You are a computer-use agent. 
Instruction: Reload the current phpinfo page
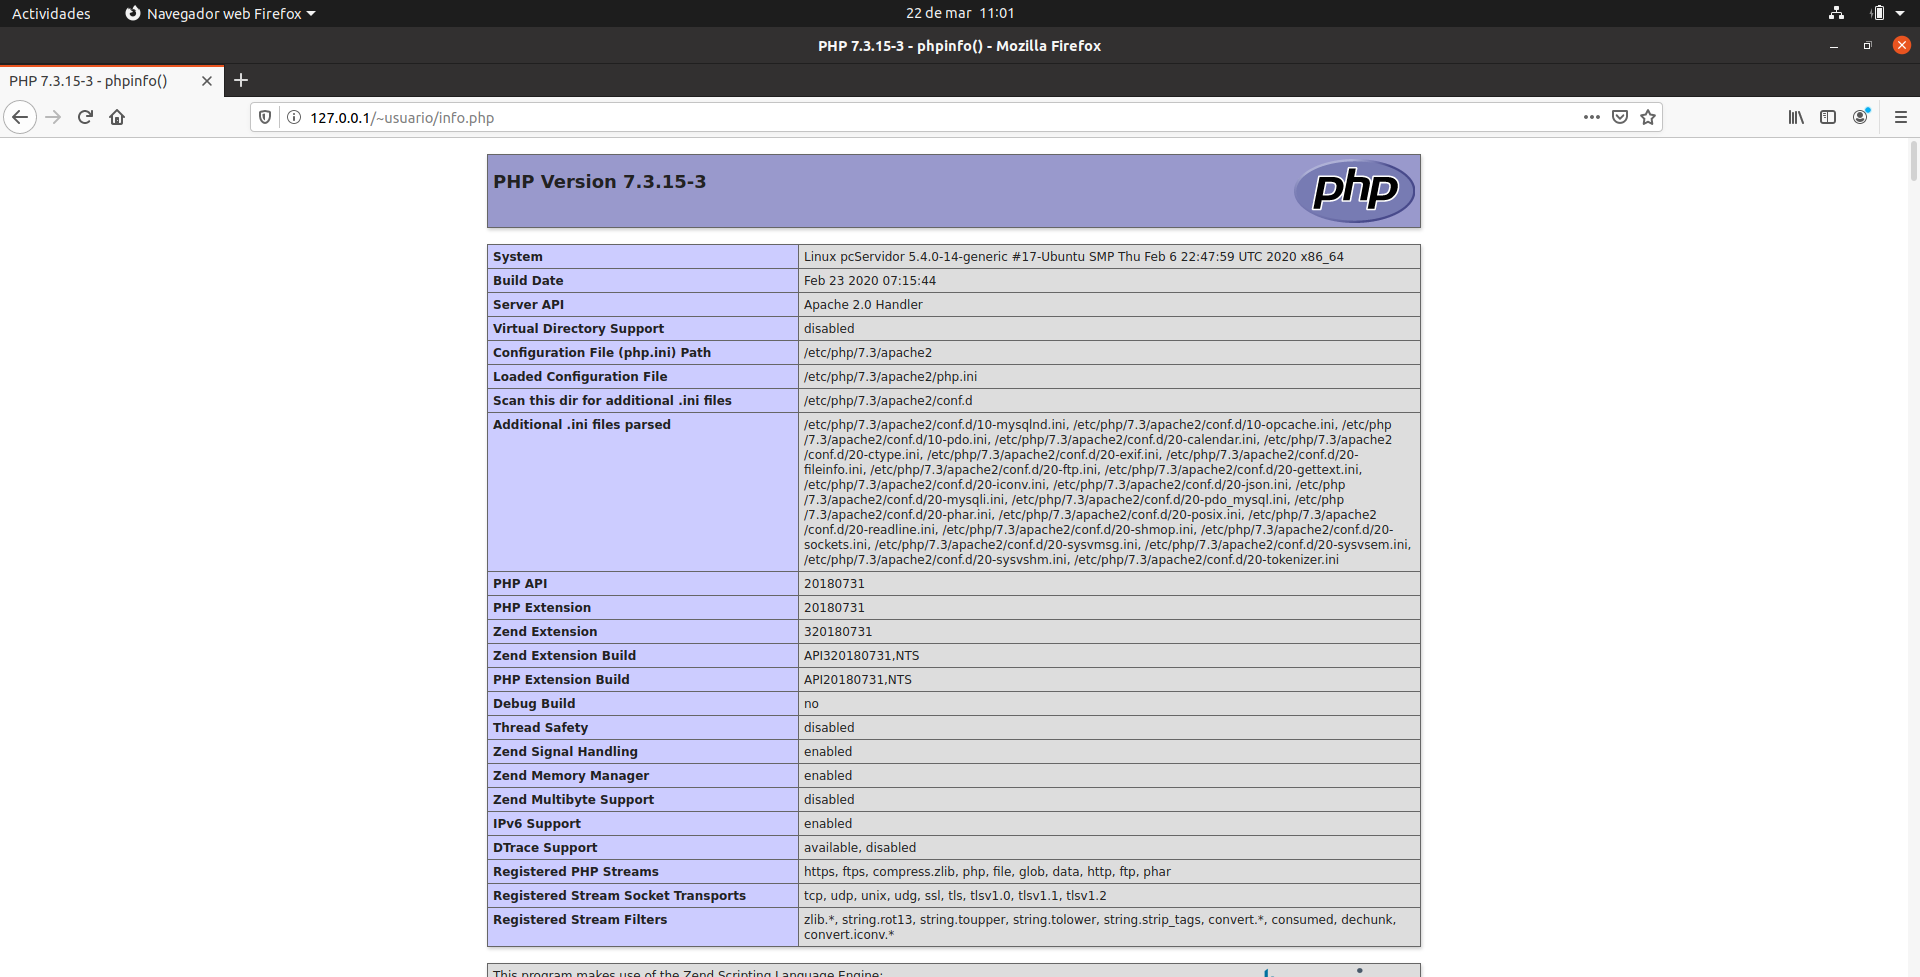point(85,117)
